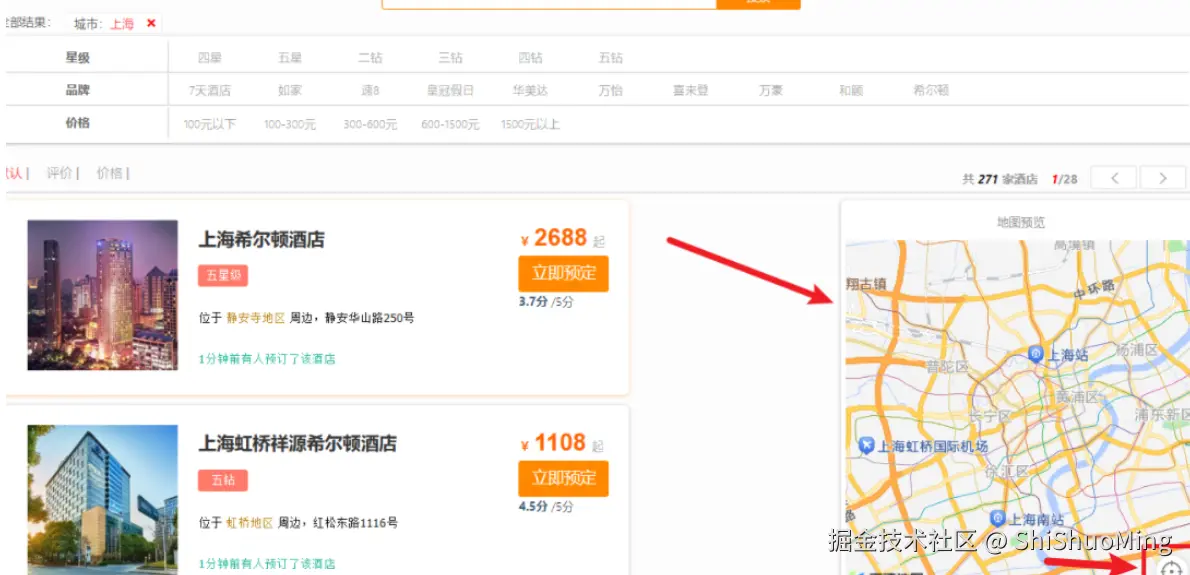Filter by brand 7天酒店

pos(209,91)
